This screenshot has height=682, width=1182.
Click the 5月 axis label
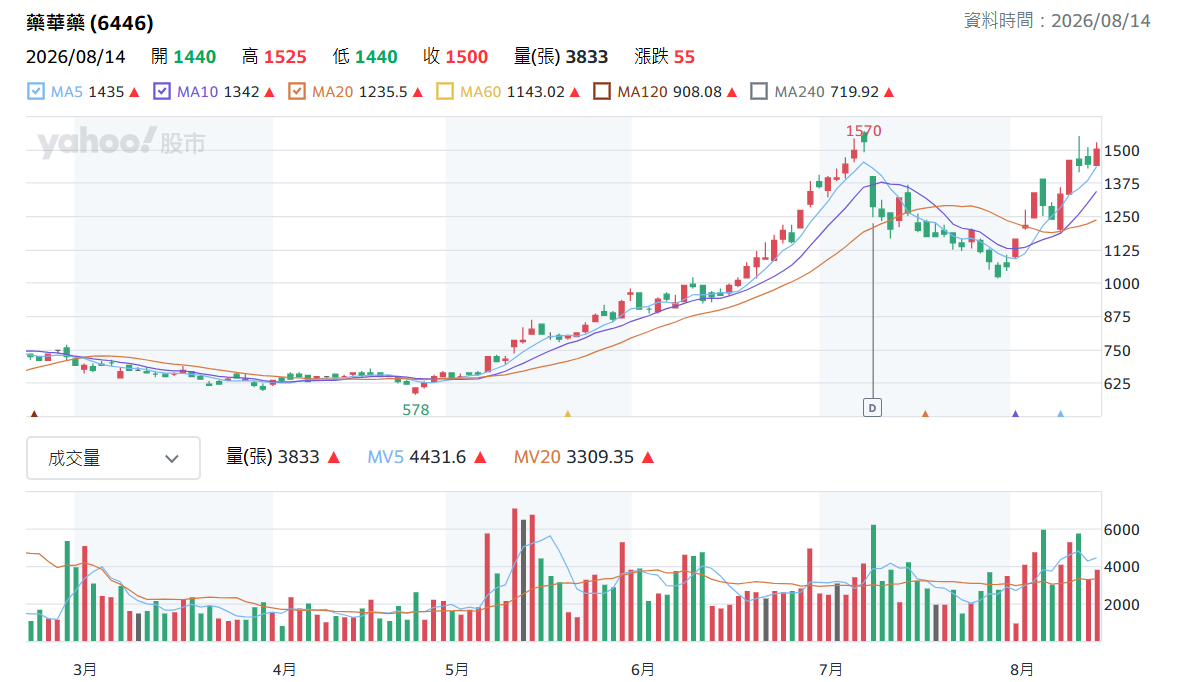(457, 669)
